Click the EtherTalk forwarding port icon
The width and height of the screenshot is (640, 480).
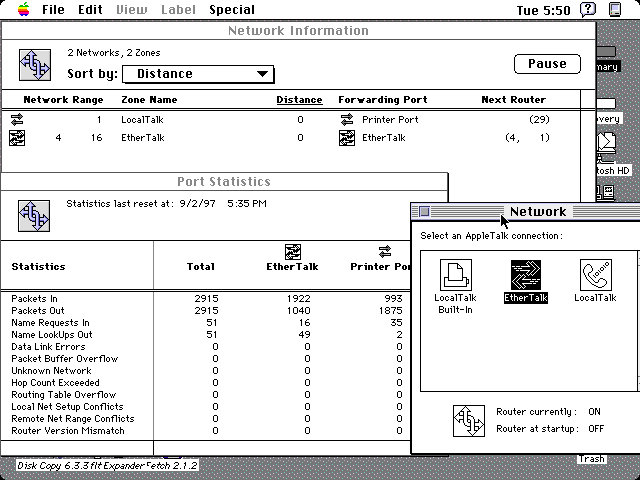[x=347, y=138]
